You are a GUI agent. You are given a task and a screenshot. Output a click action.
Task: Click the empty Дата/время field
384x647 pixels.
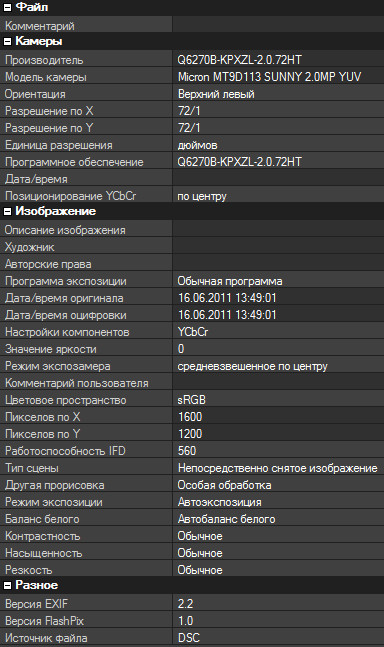[x=278, y=179]
